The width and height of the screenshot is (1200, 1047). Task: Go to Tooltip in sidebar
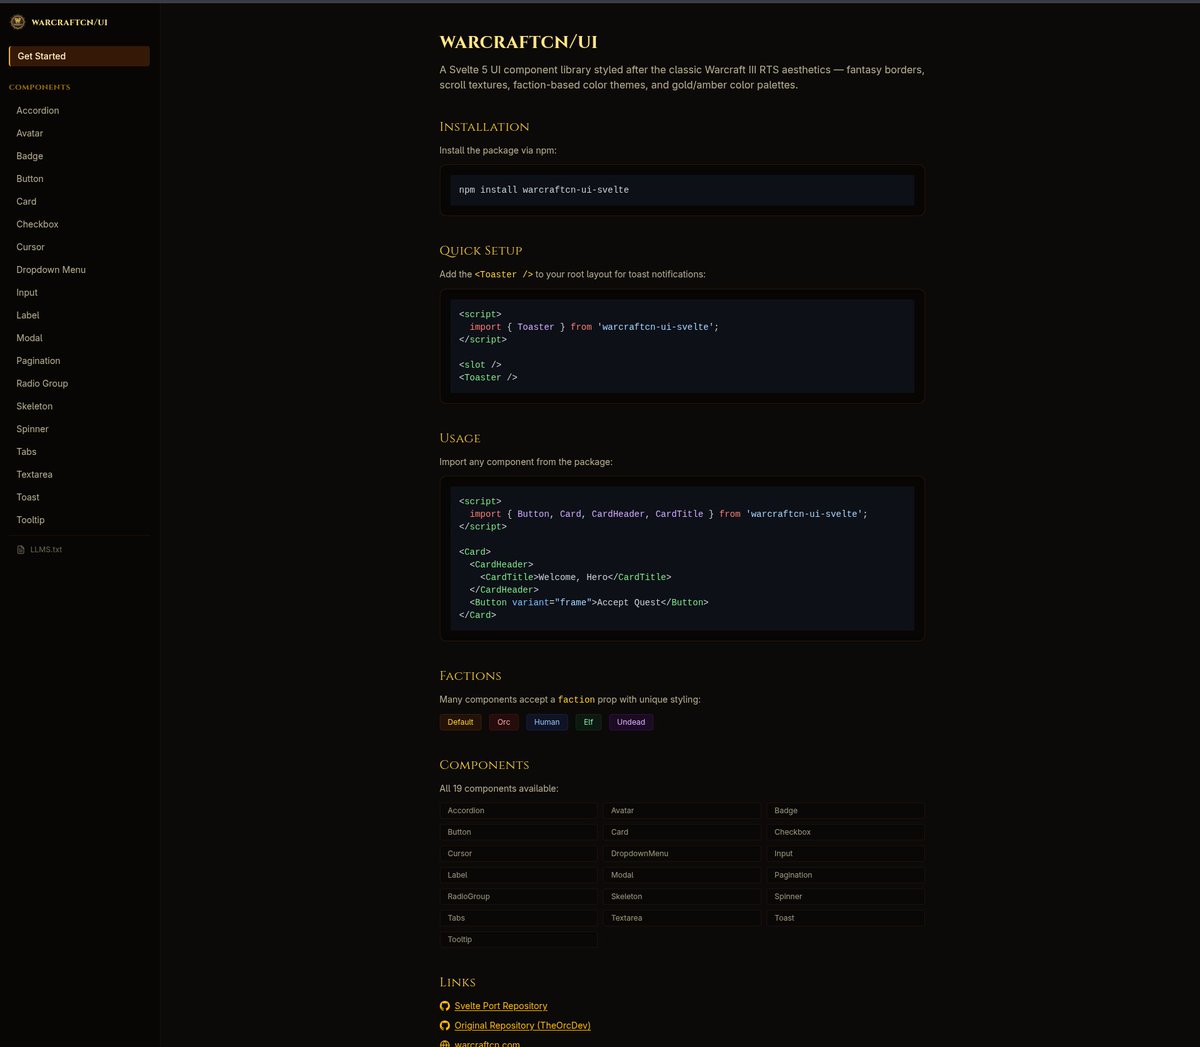click(x=79, y=520)
